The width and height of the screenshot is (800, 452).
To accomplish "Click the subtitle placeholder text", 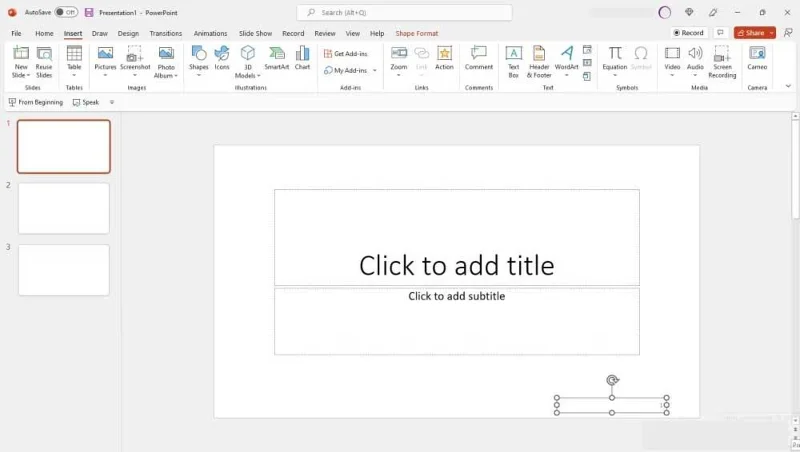I will tap(457, 296).
